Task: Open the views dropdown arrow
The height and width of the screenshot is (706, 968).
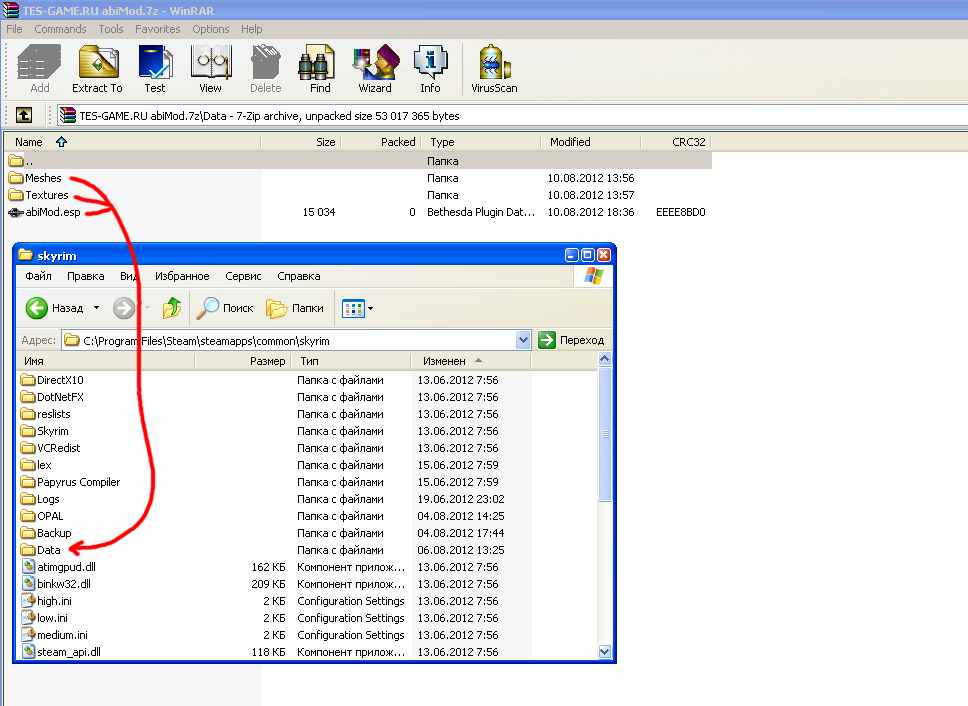Action: (370, 308)
